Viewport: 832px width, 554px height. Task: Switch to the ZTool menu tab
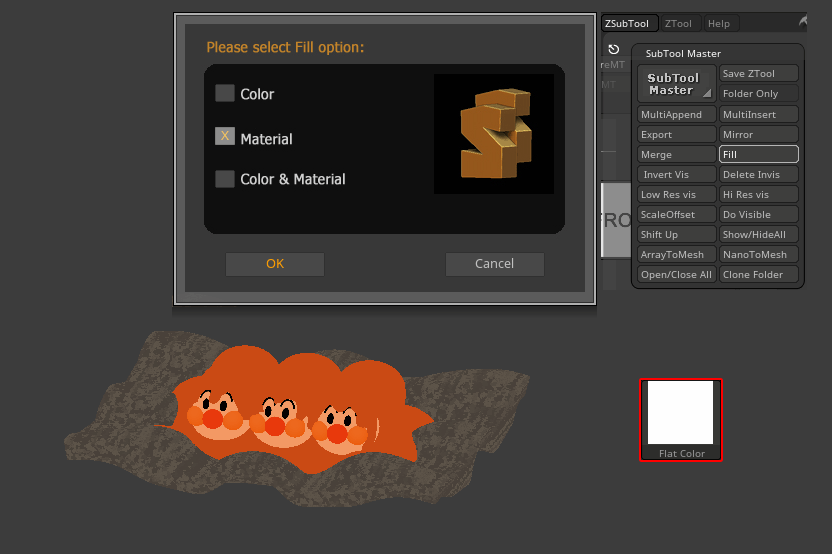(678, 23)
